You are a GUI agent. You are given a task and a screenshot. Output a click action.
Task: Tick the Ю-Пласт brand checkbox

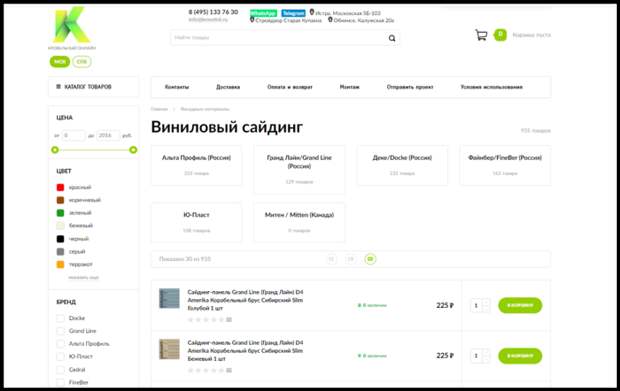[60, 357]
